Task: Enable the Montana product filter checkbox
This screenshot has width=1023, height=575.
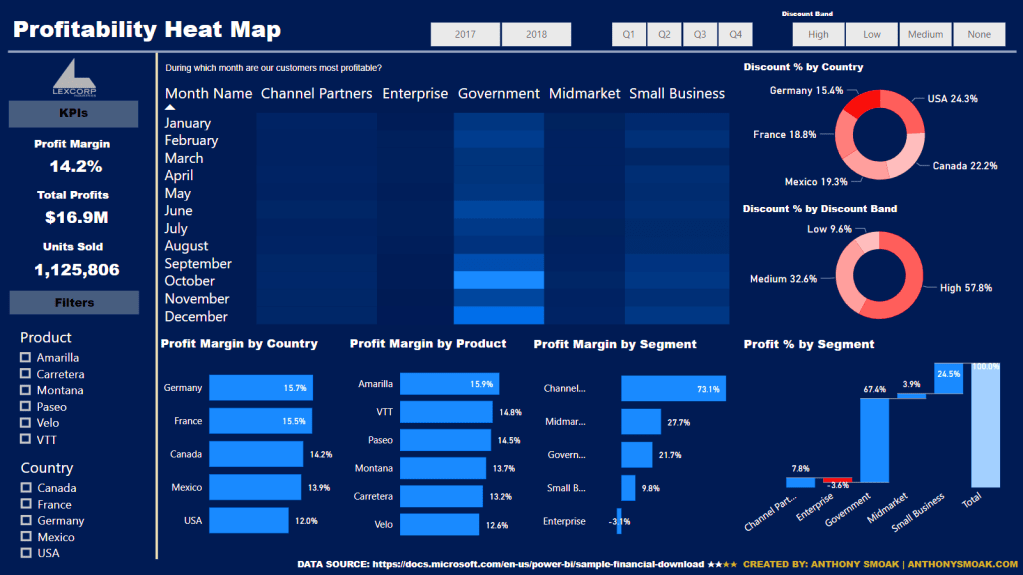Action: point(26,391)
